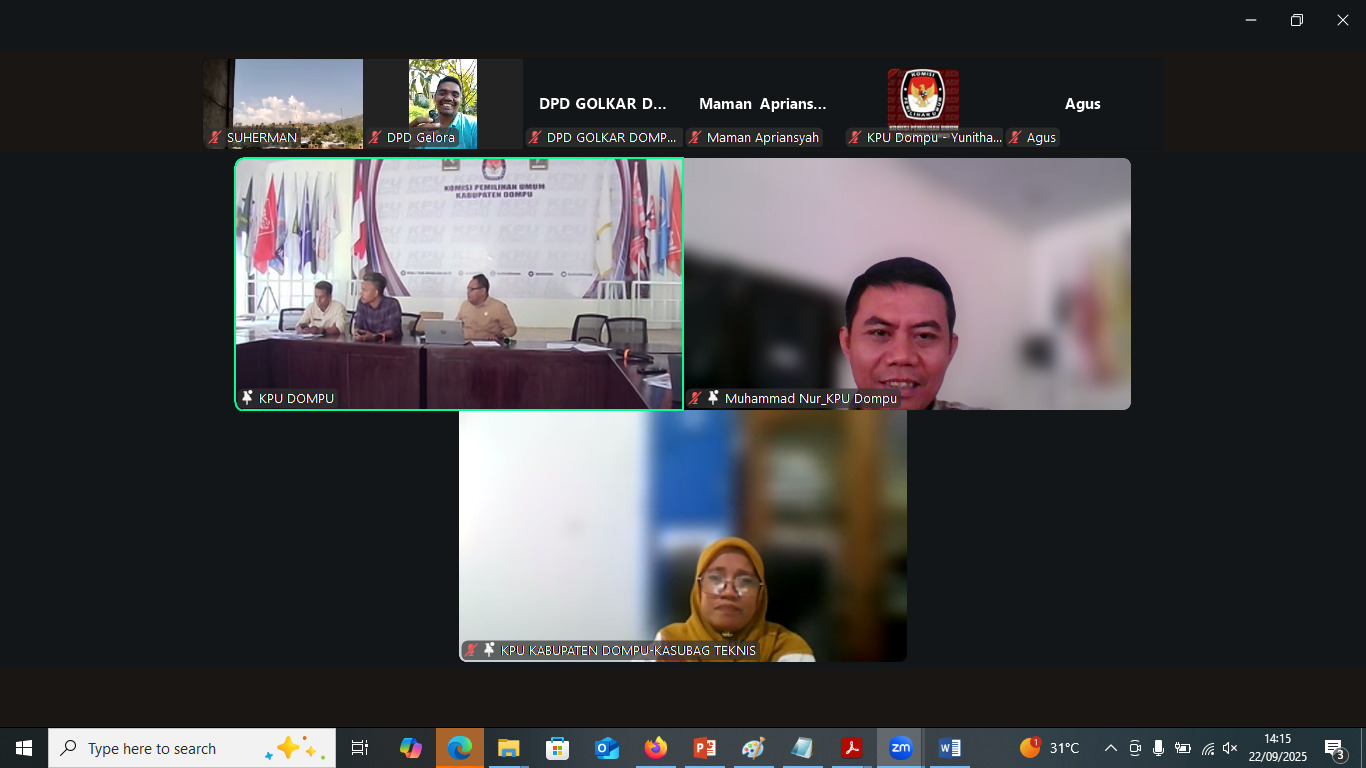Open Microsoft Word from the taskbar
Image resolution: width=1366 pixels, height=768 pixels.
(949, 748)
